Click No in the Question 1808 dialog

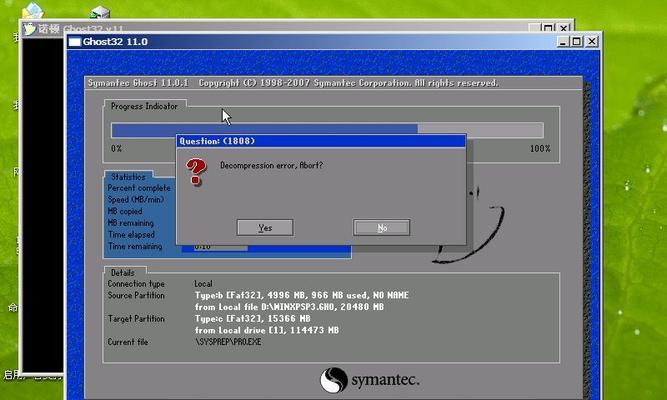pos(382,228)
